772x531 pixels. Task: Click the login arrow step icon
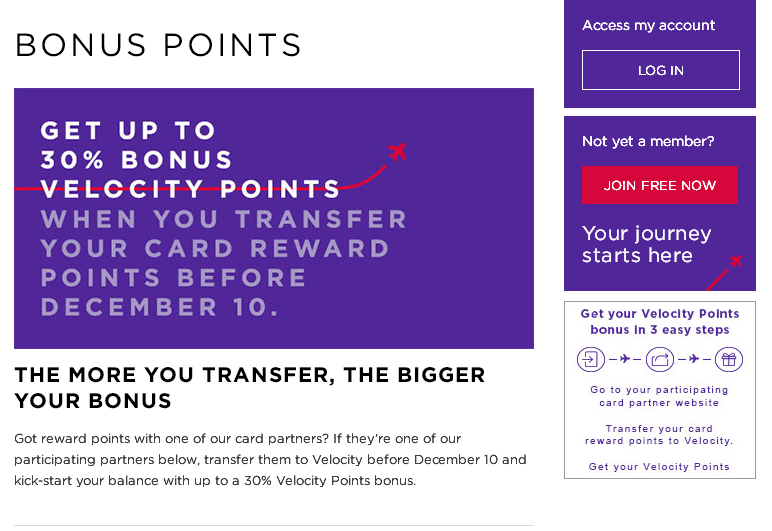(590, 359)
